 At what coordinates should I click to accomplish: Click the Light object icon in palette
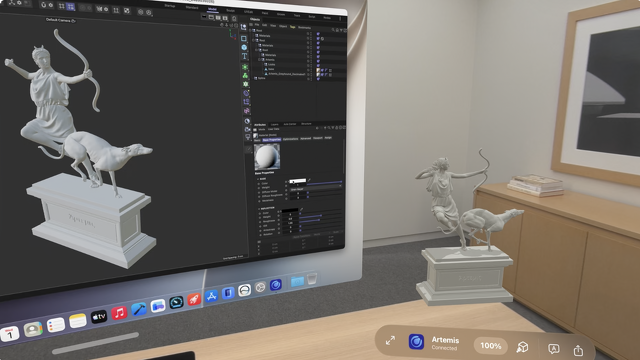click(247, 138)
